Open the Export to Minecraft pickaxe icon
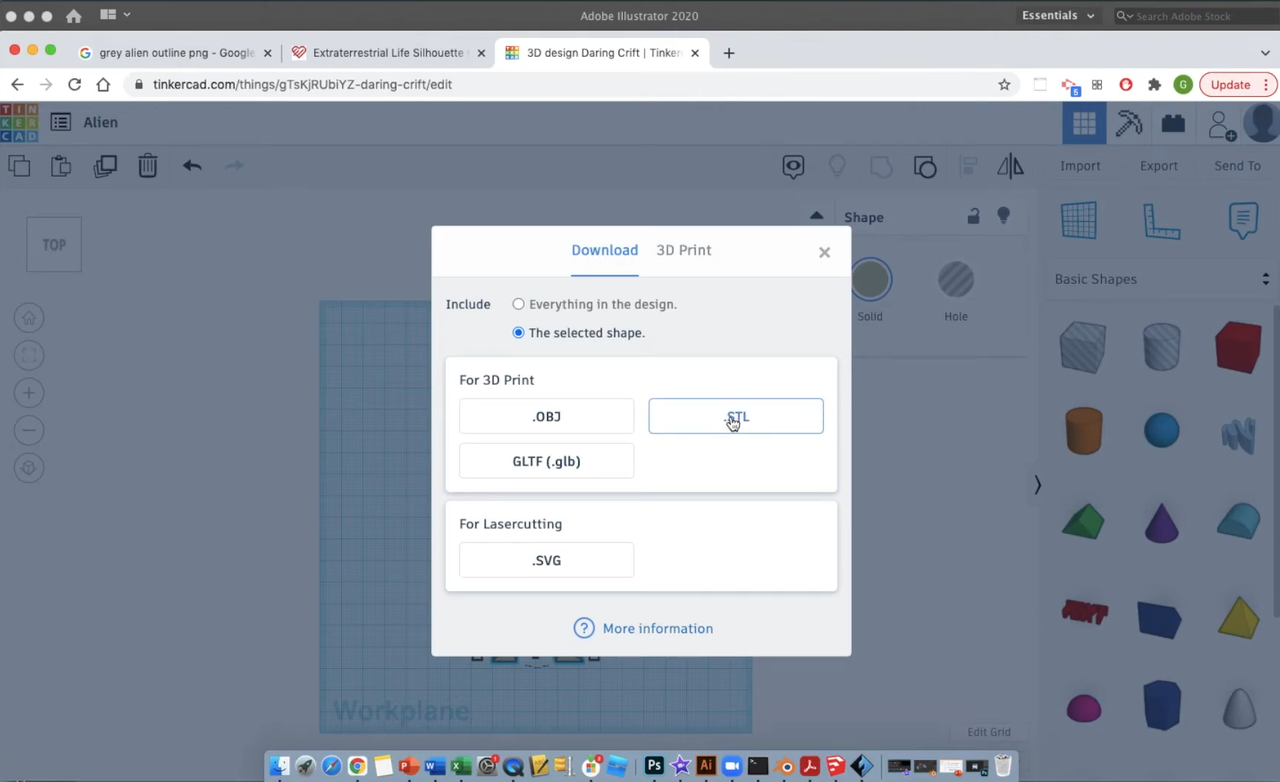 1128,123
